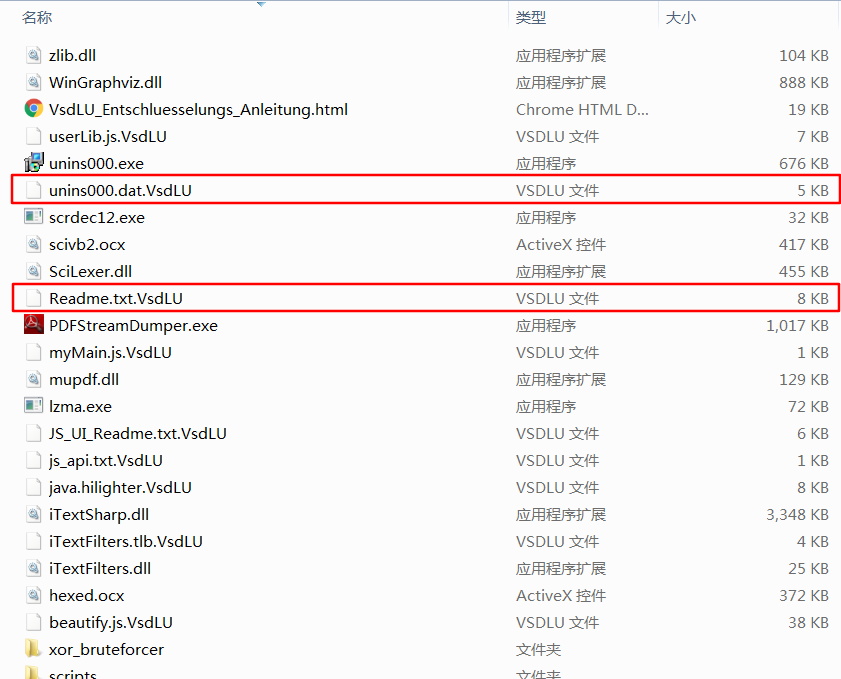Sort files by the 类型 column header
The image size is (841, 679).
[x=531, y=18]
